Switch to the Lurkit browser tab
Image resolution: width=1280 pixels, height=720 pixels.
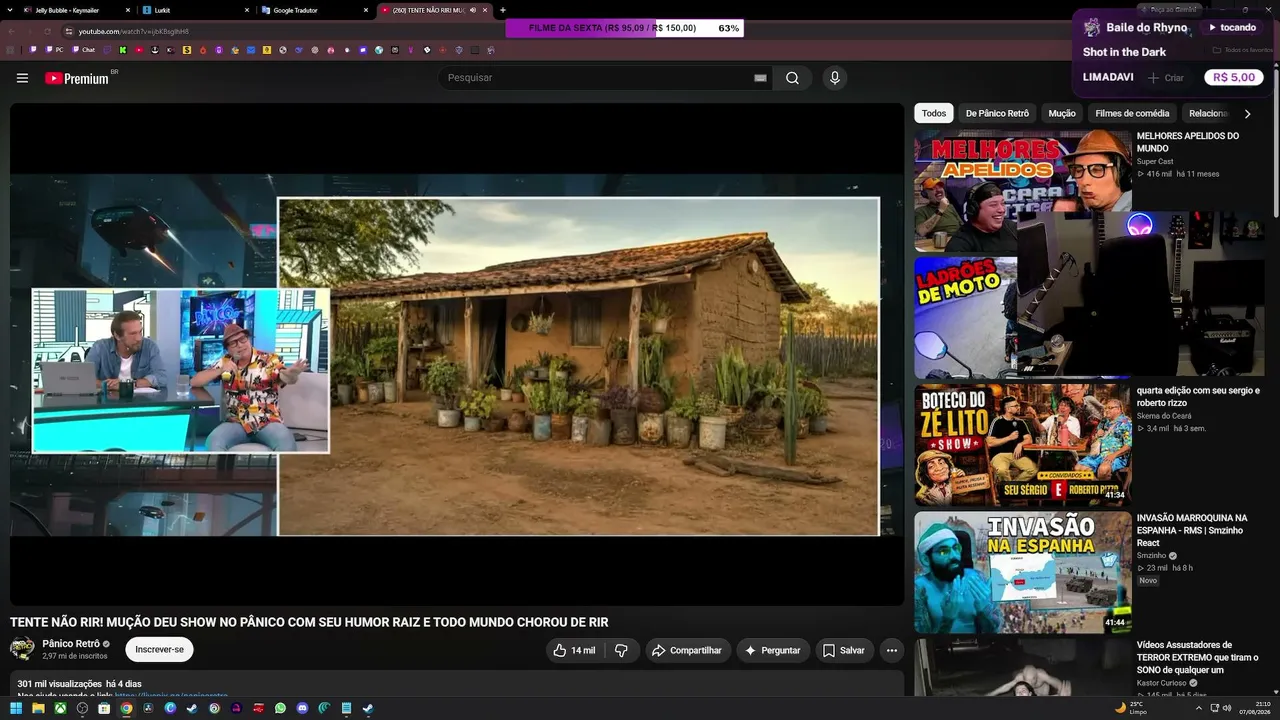[x=196, y=10]
